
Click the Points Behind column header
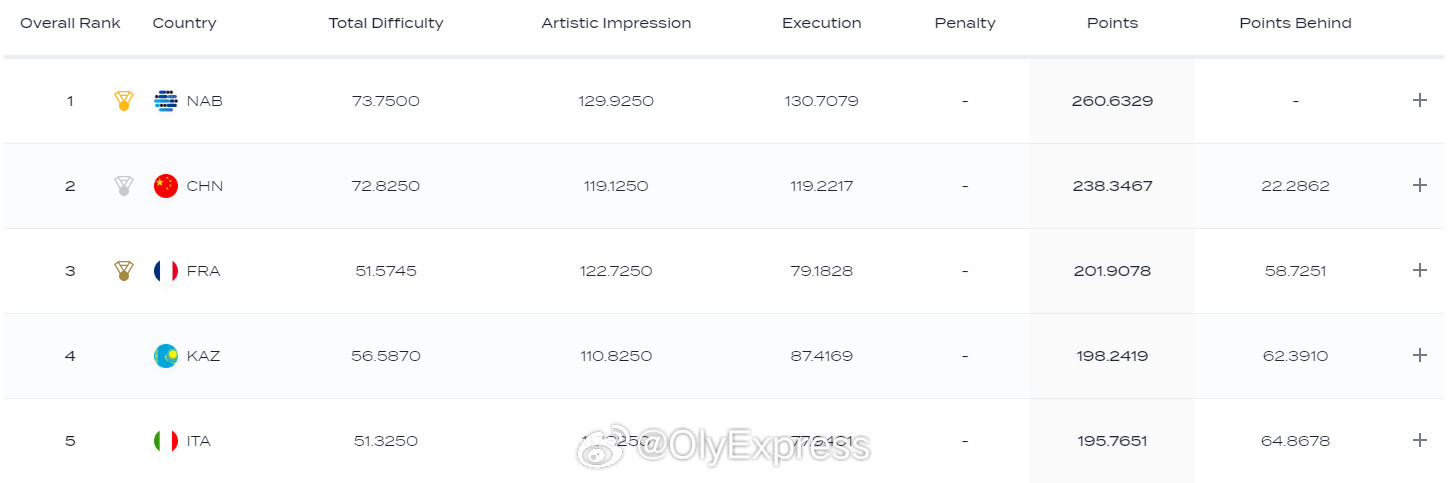click(x=1295, y=23)
